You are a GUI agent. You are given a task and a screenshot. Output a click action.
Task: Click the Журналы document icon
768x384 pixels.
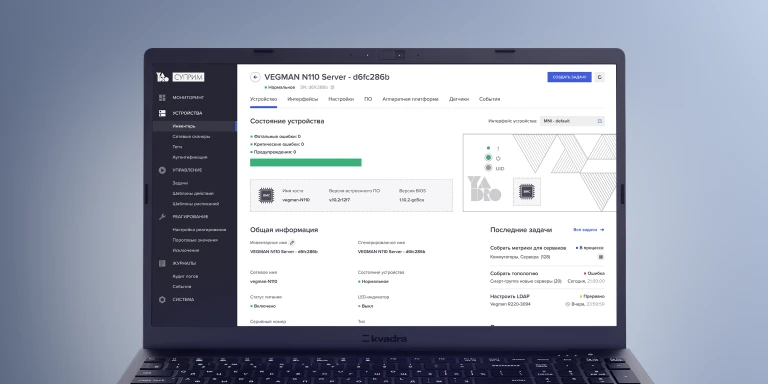[x=162, y=264]
